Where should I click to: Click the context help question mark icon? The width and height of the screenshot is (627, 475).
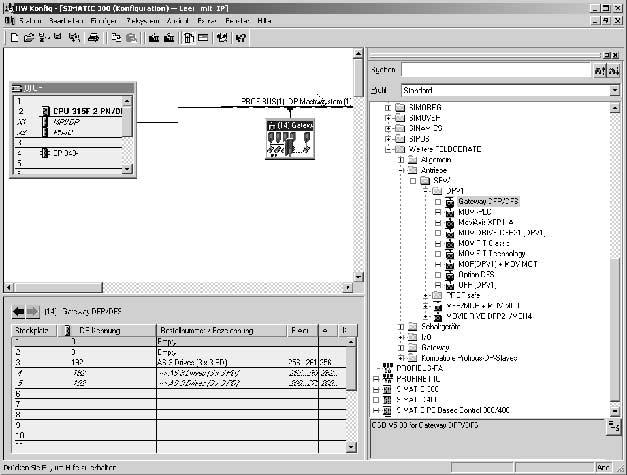coord(240,38)
